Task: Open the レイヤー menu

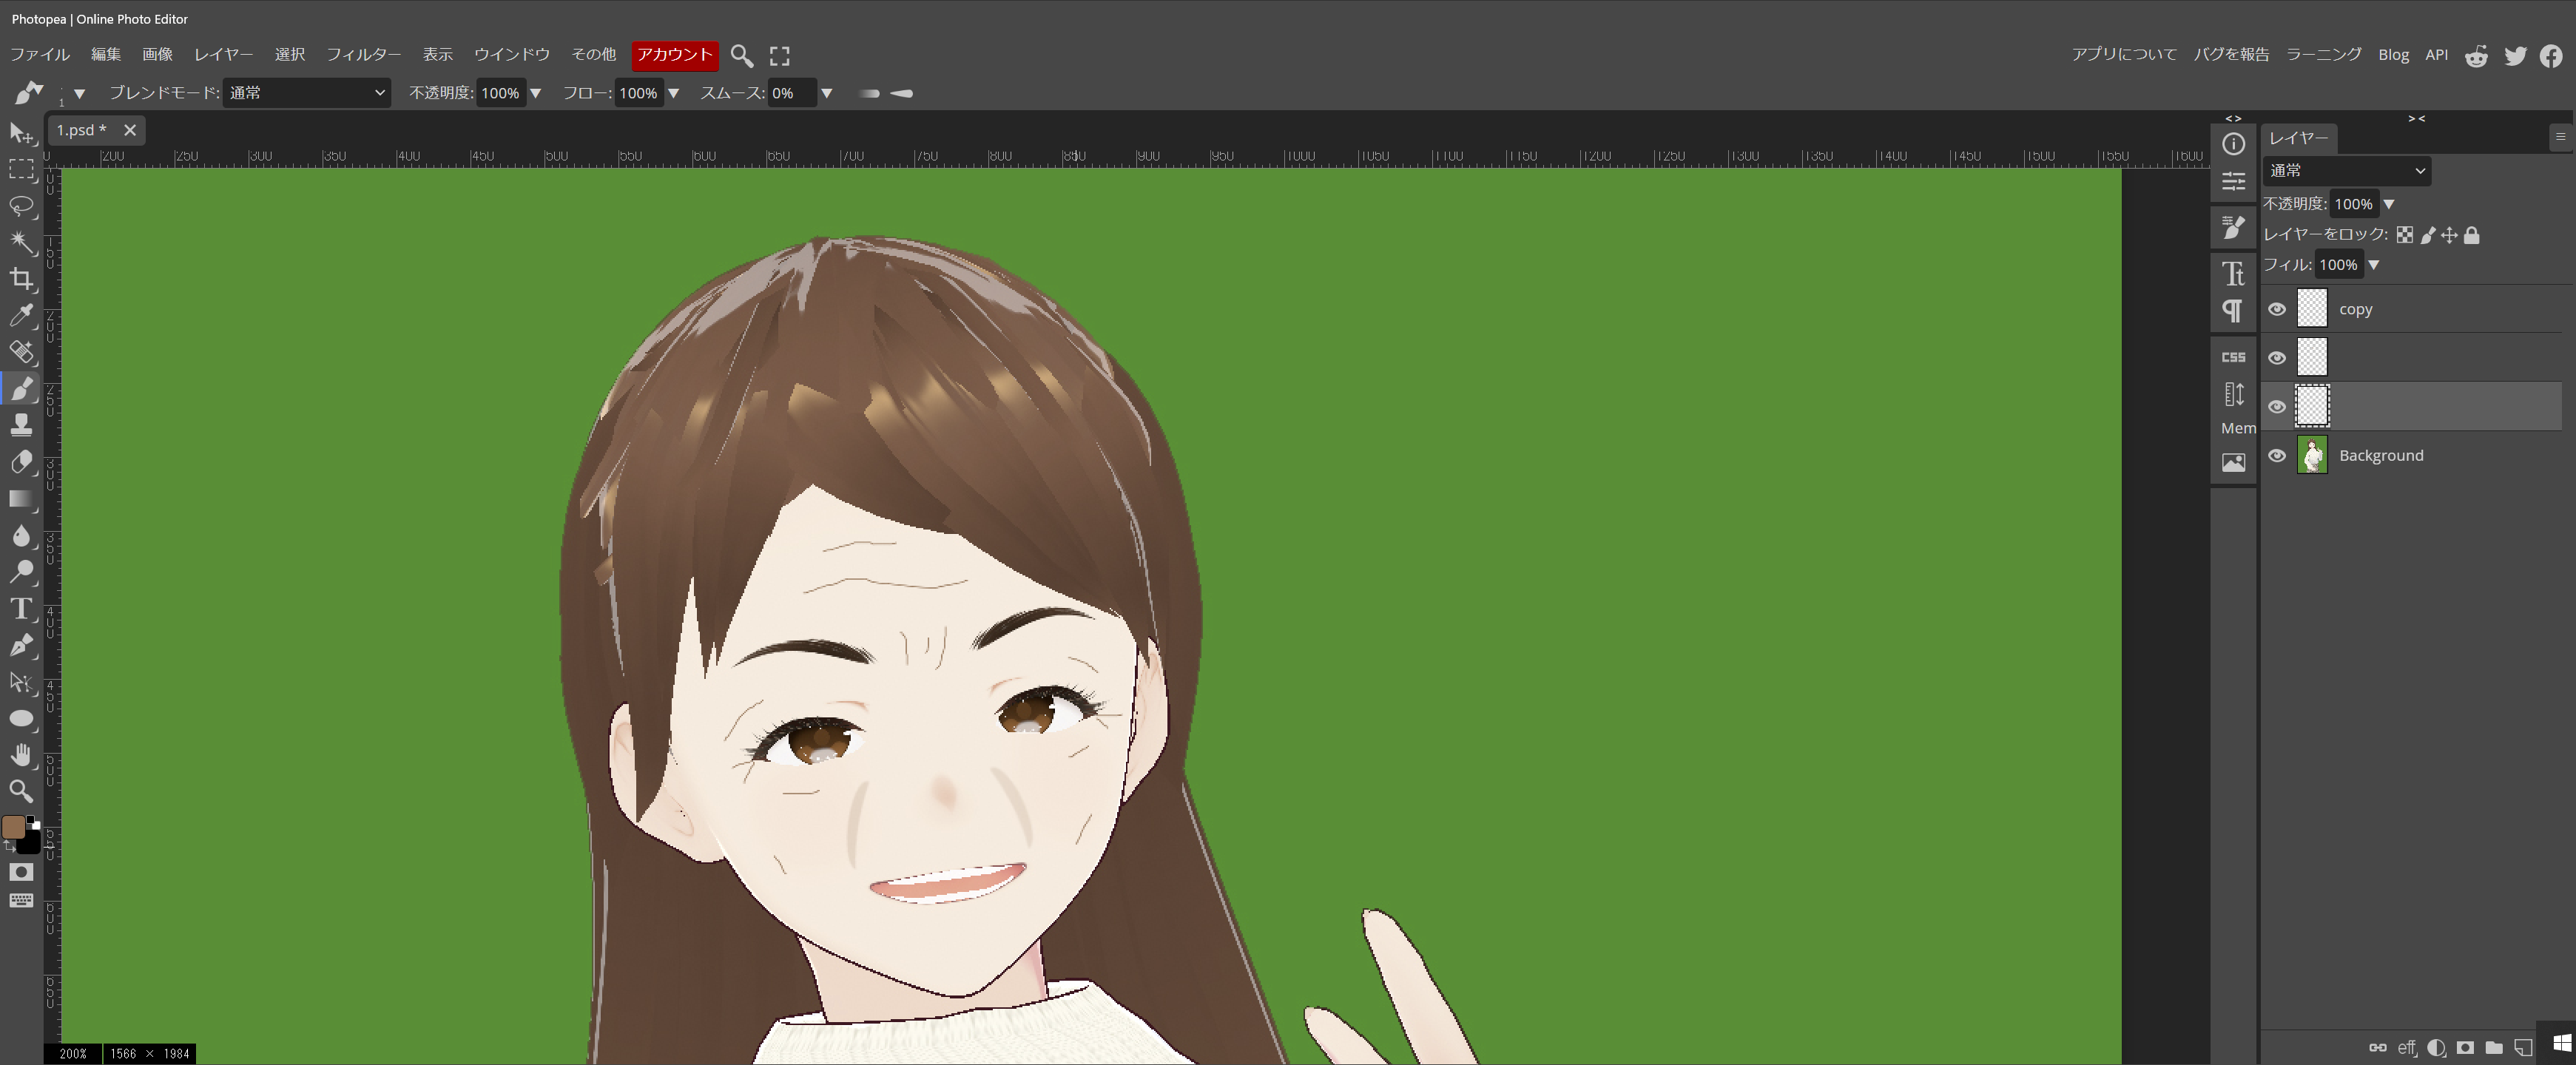Action: (x=223, y=54)
